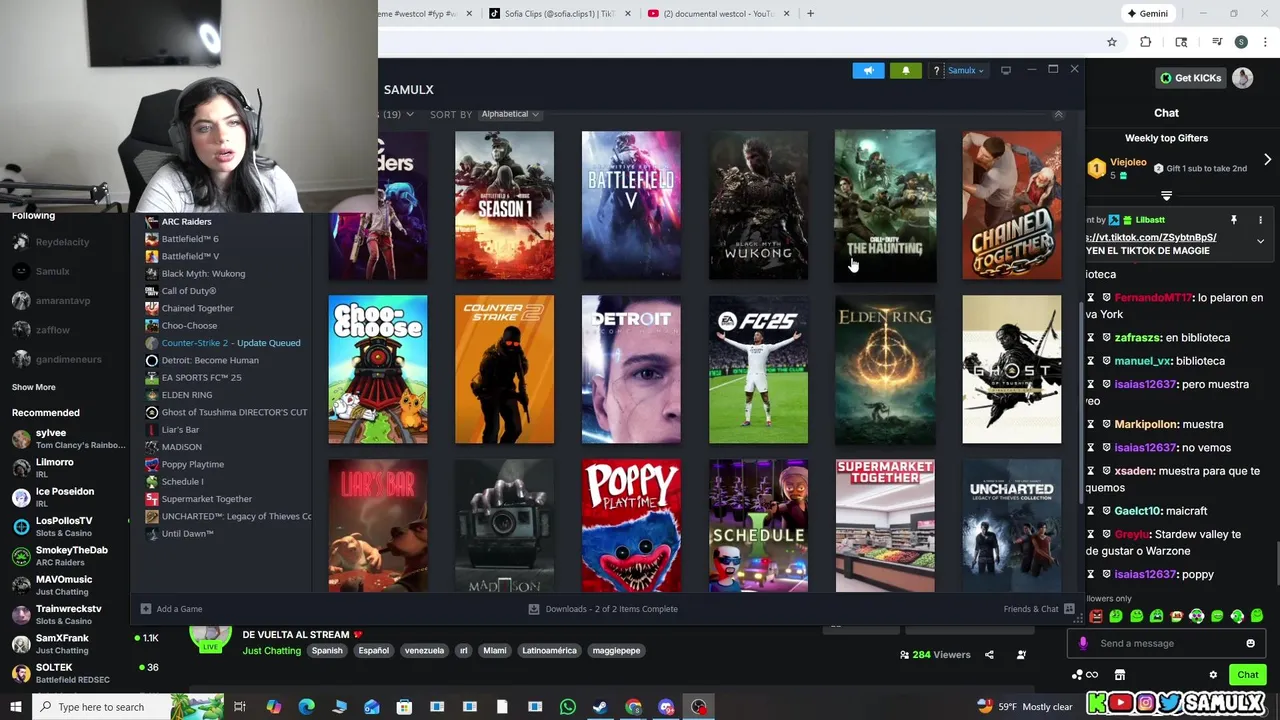The image size is (1280, 720).
Task: Collapse the chat gifters panel toggle
Action: click(1166, 196)
